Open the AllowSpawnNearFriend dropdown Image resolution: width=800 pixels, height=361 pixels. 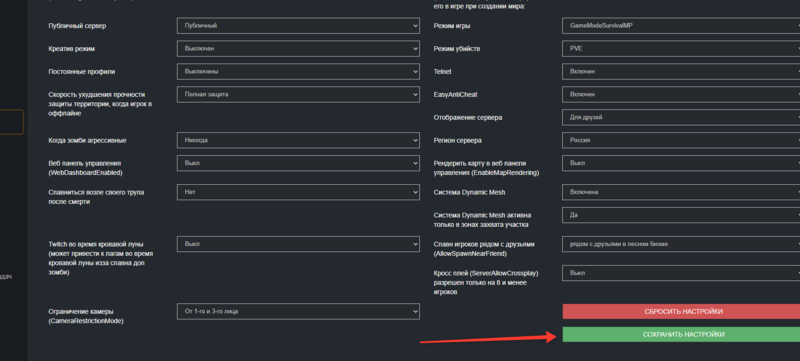[681, 244]
